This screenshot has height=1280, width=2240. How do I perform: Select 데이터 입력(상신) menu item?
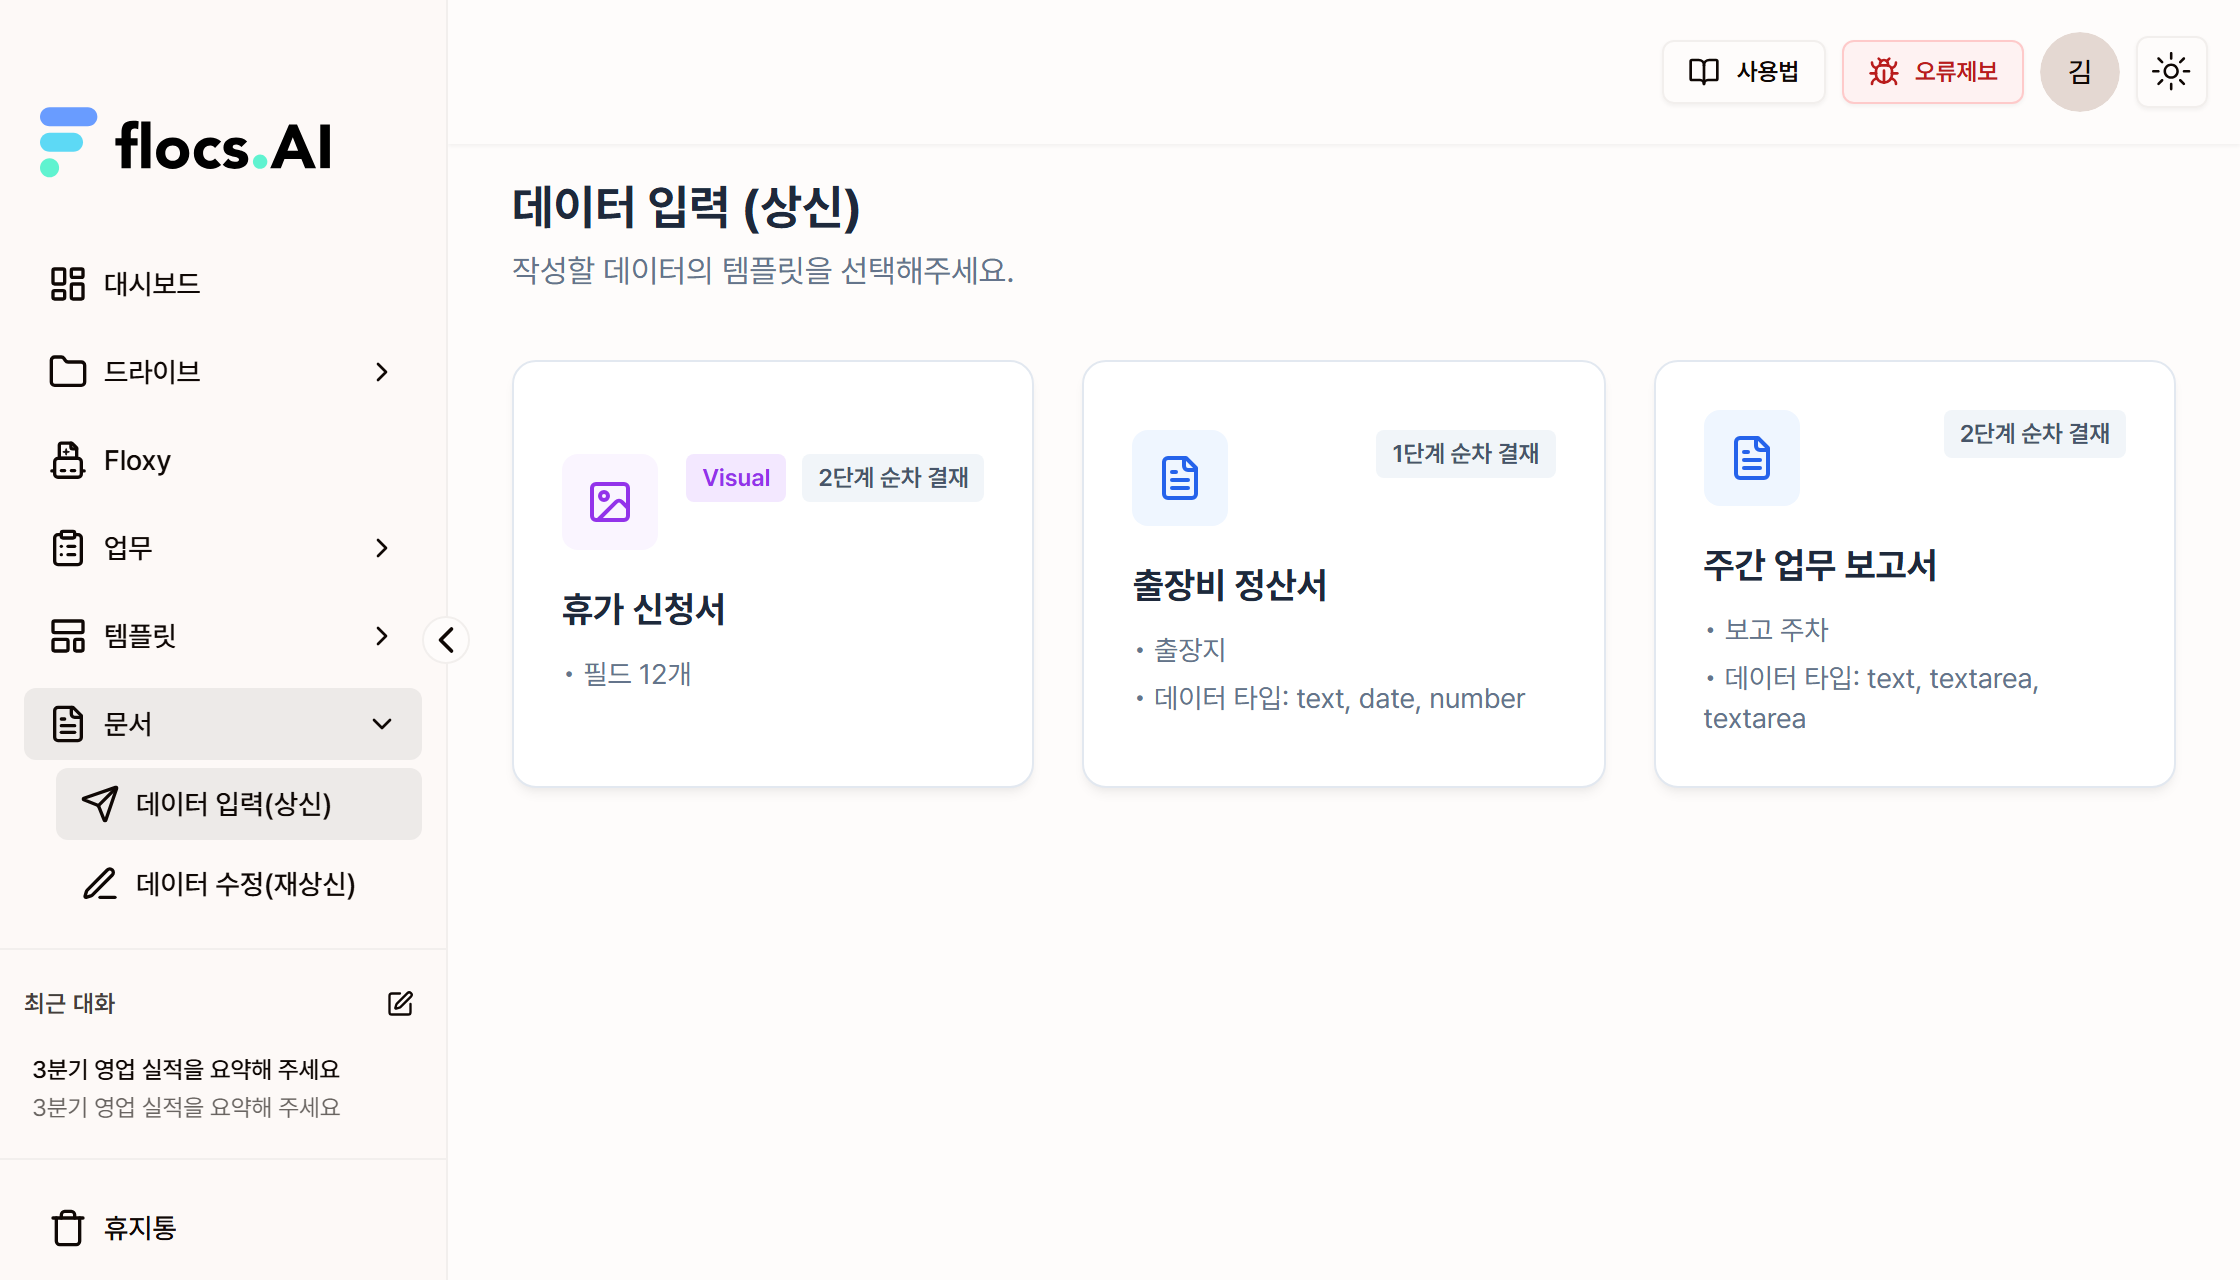coord(239,804)
